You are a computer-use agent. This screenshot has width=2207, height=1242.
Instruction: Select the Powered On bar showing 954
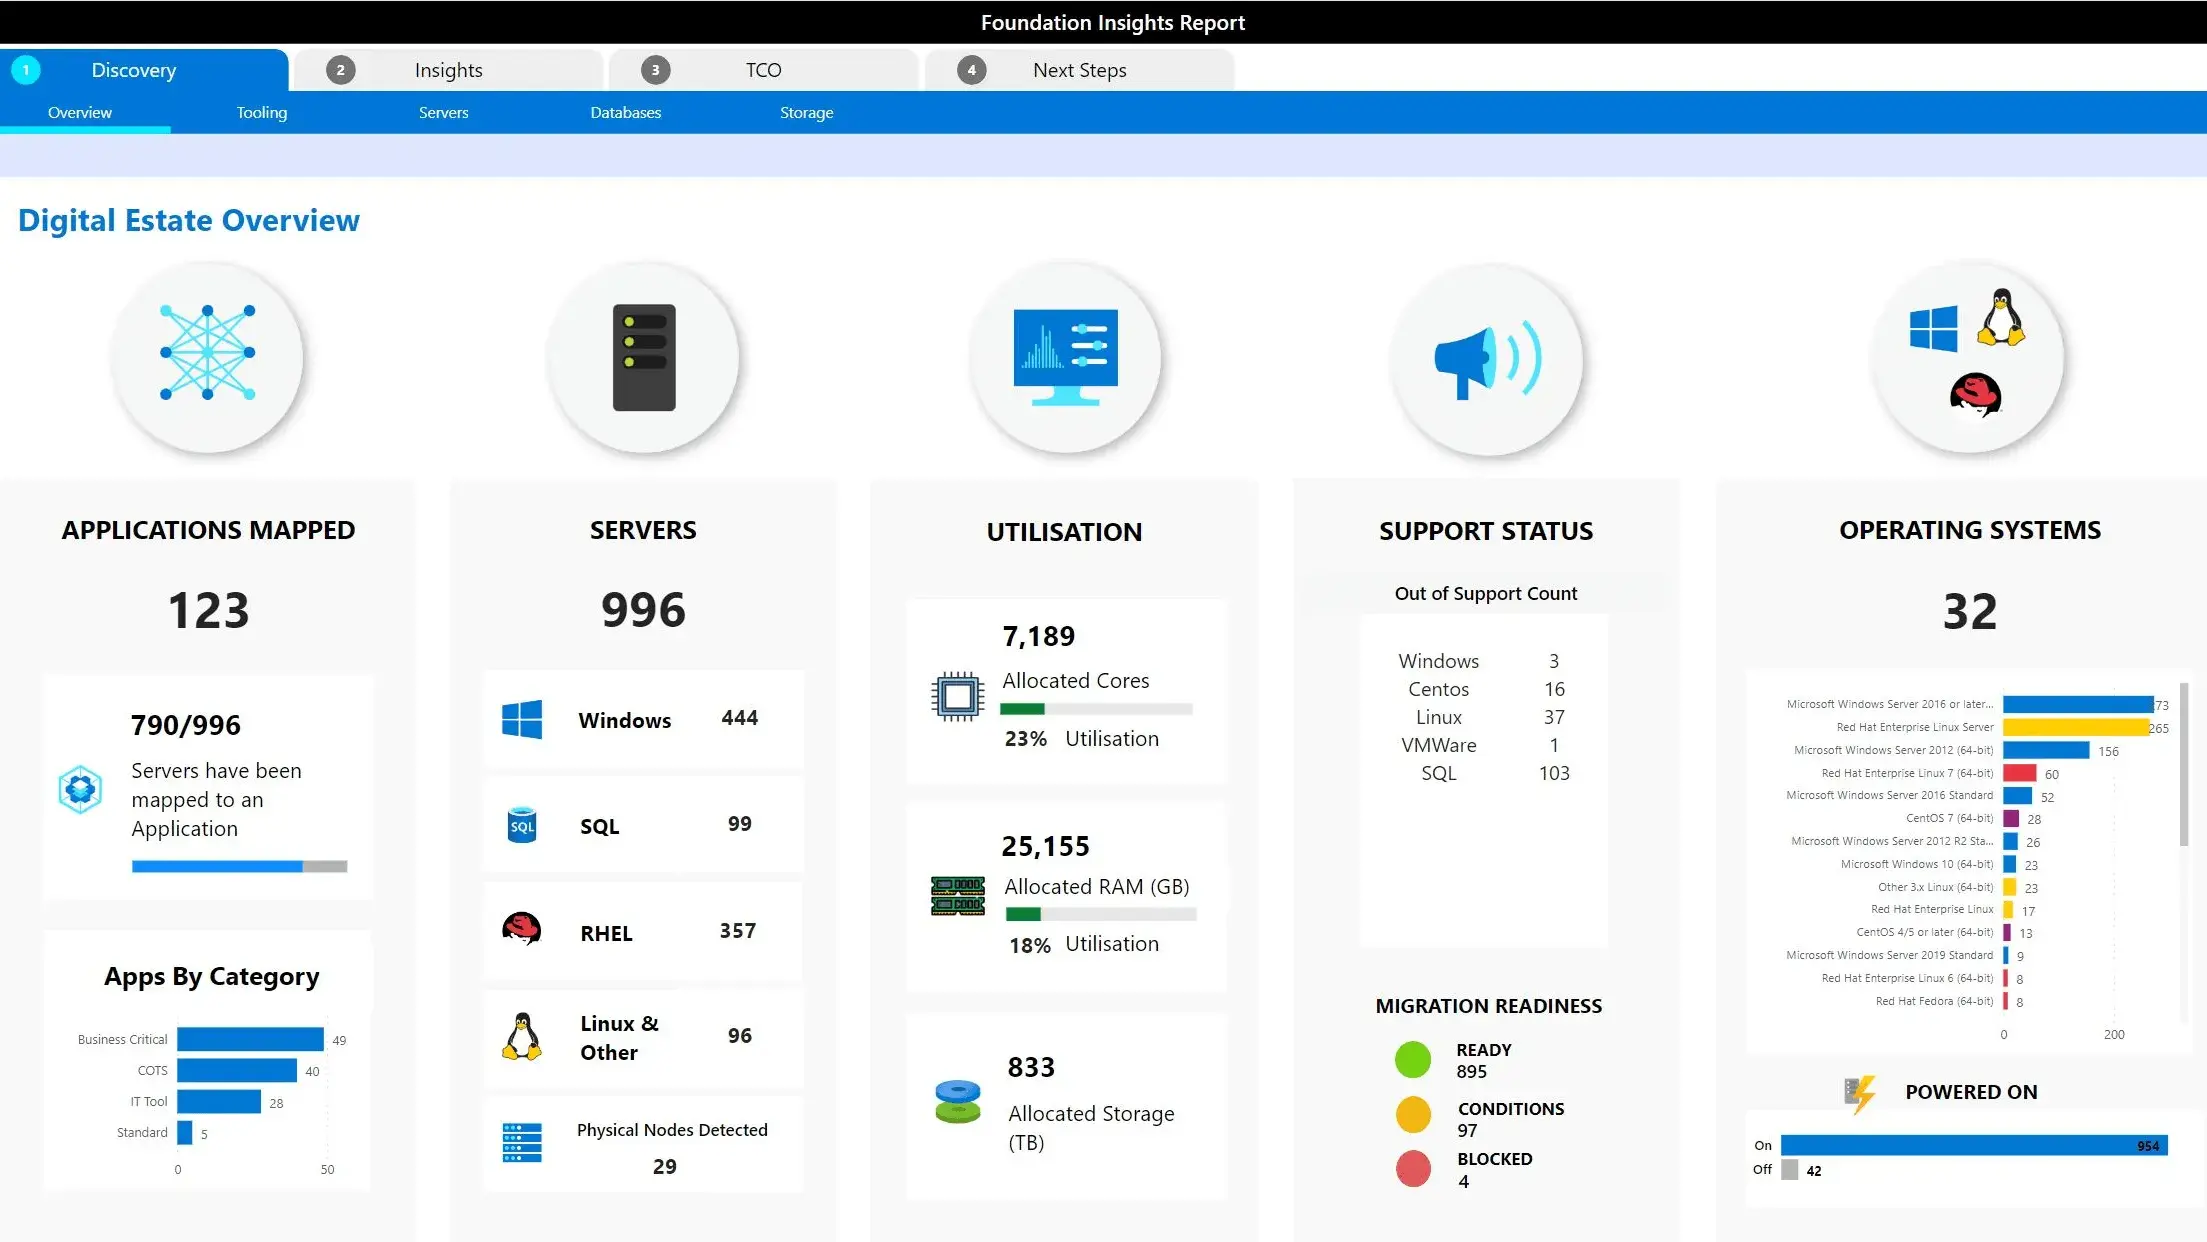point(1974,1145)
